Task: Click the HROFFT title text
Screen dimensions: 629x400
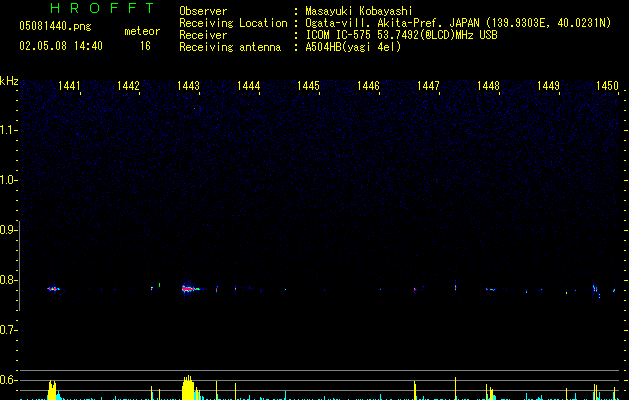Action: click(103, 8)
